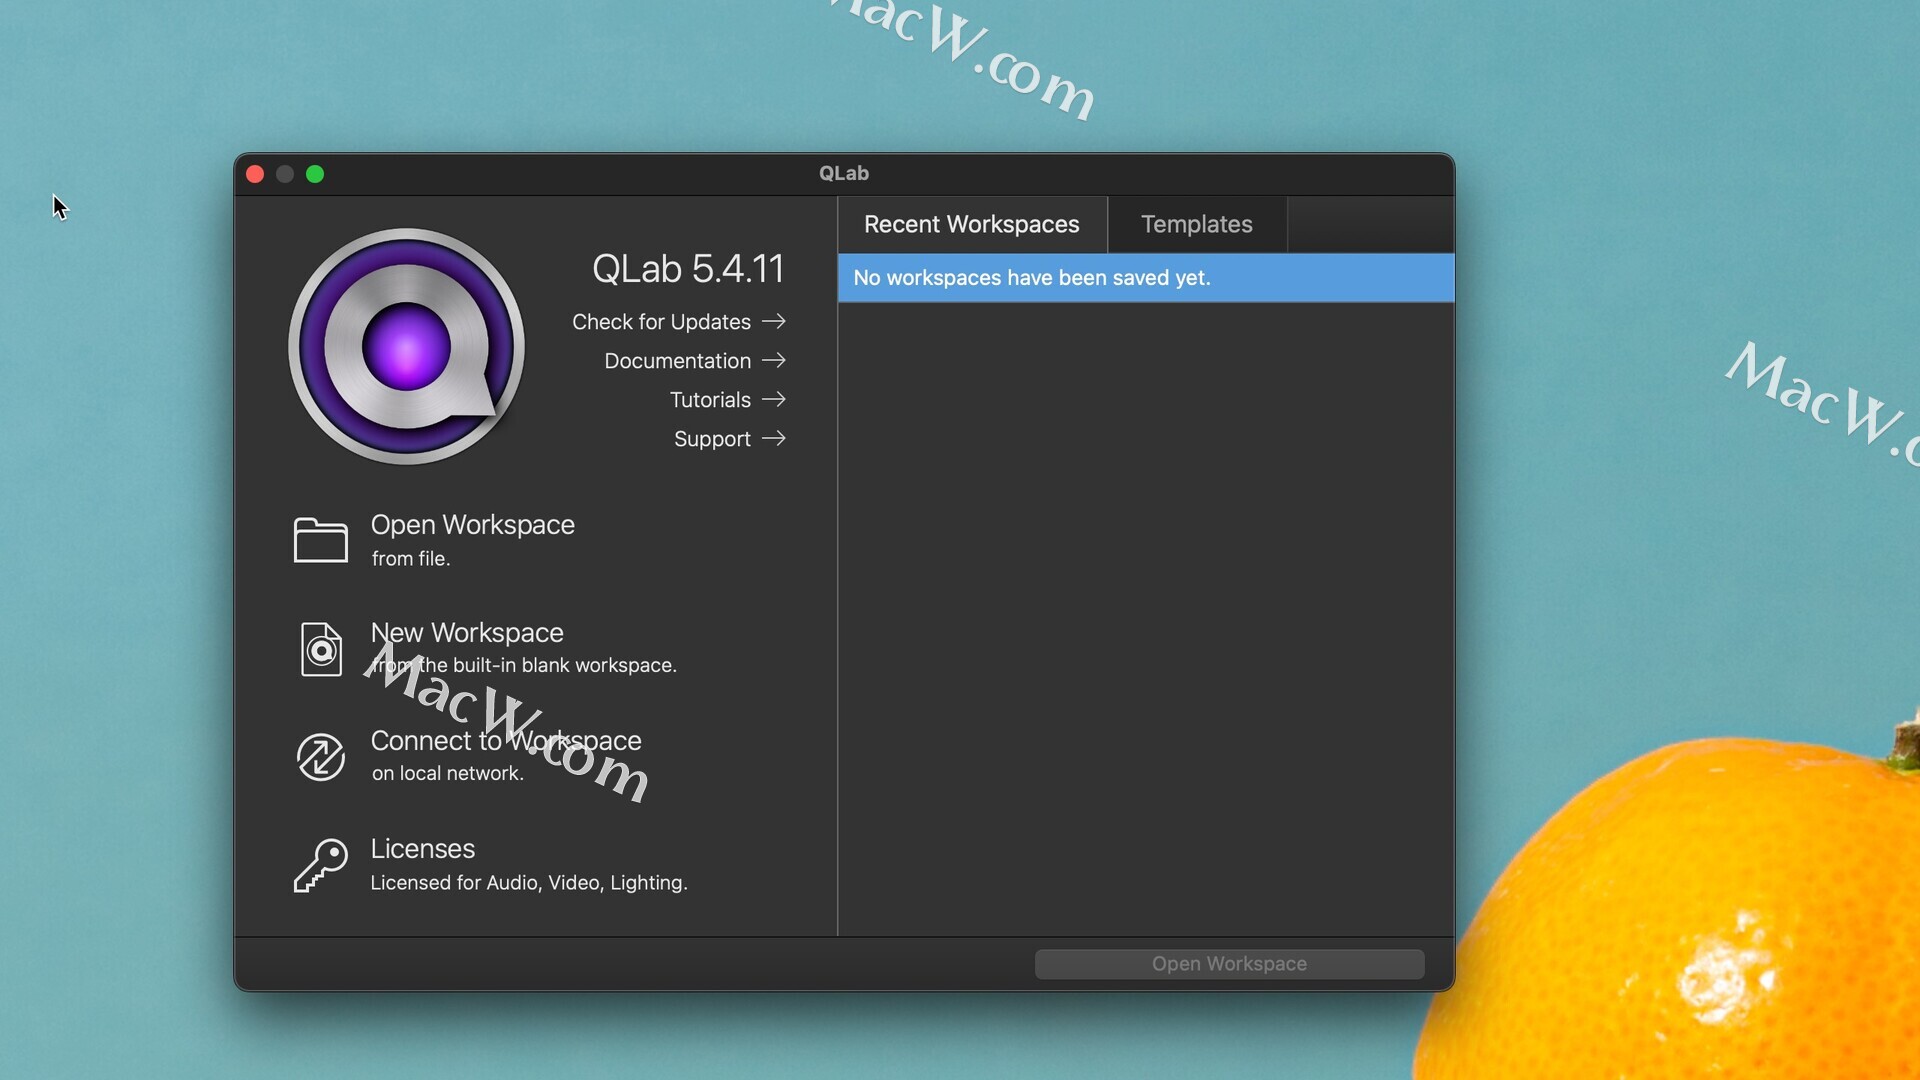
Task: Click the New Workspace document icon
Action: click(321, 649)
